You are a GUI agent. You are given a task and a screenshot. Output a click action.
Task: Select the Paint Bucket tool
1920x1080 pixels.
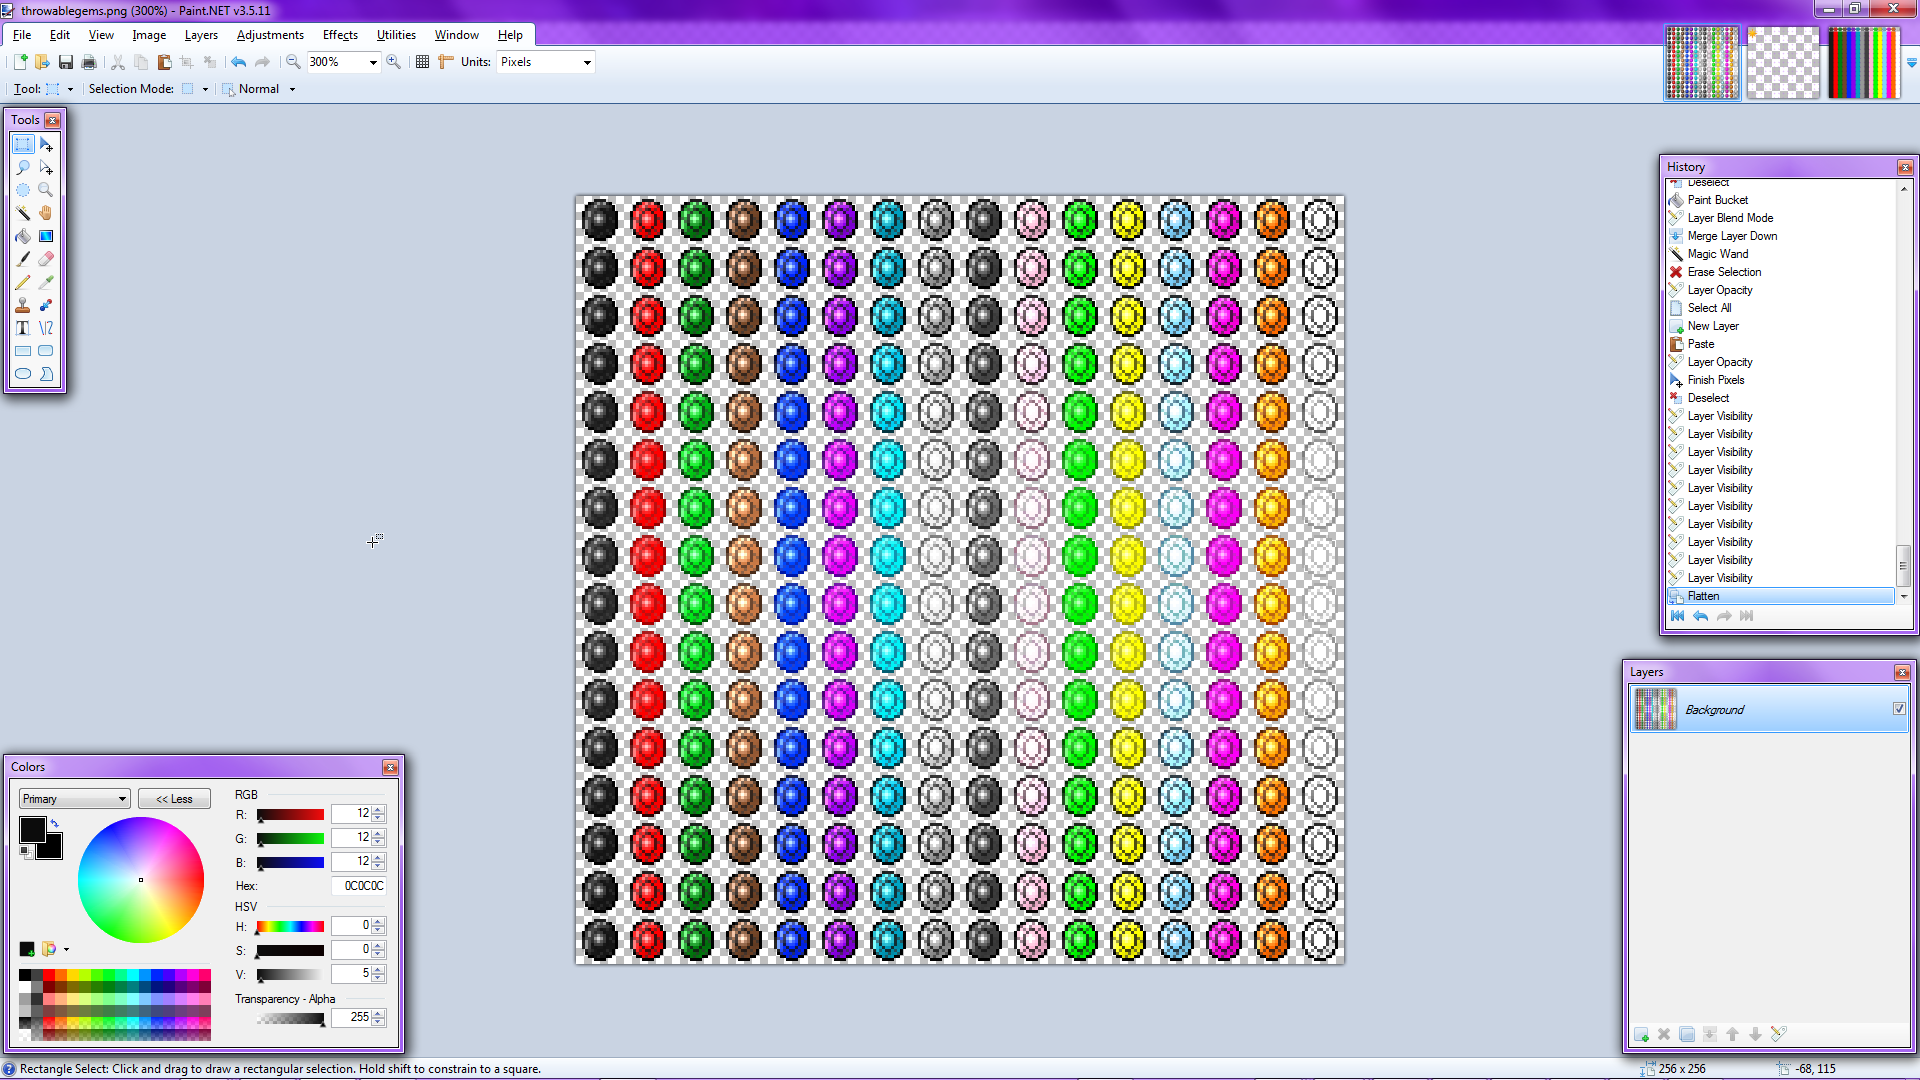pos(23,236)
